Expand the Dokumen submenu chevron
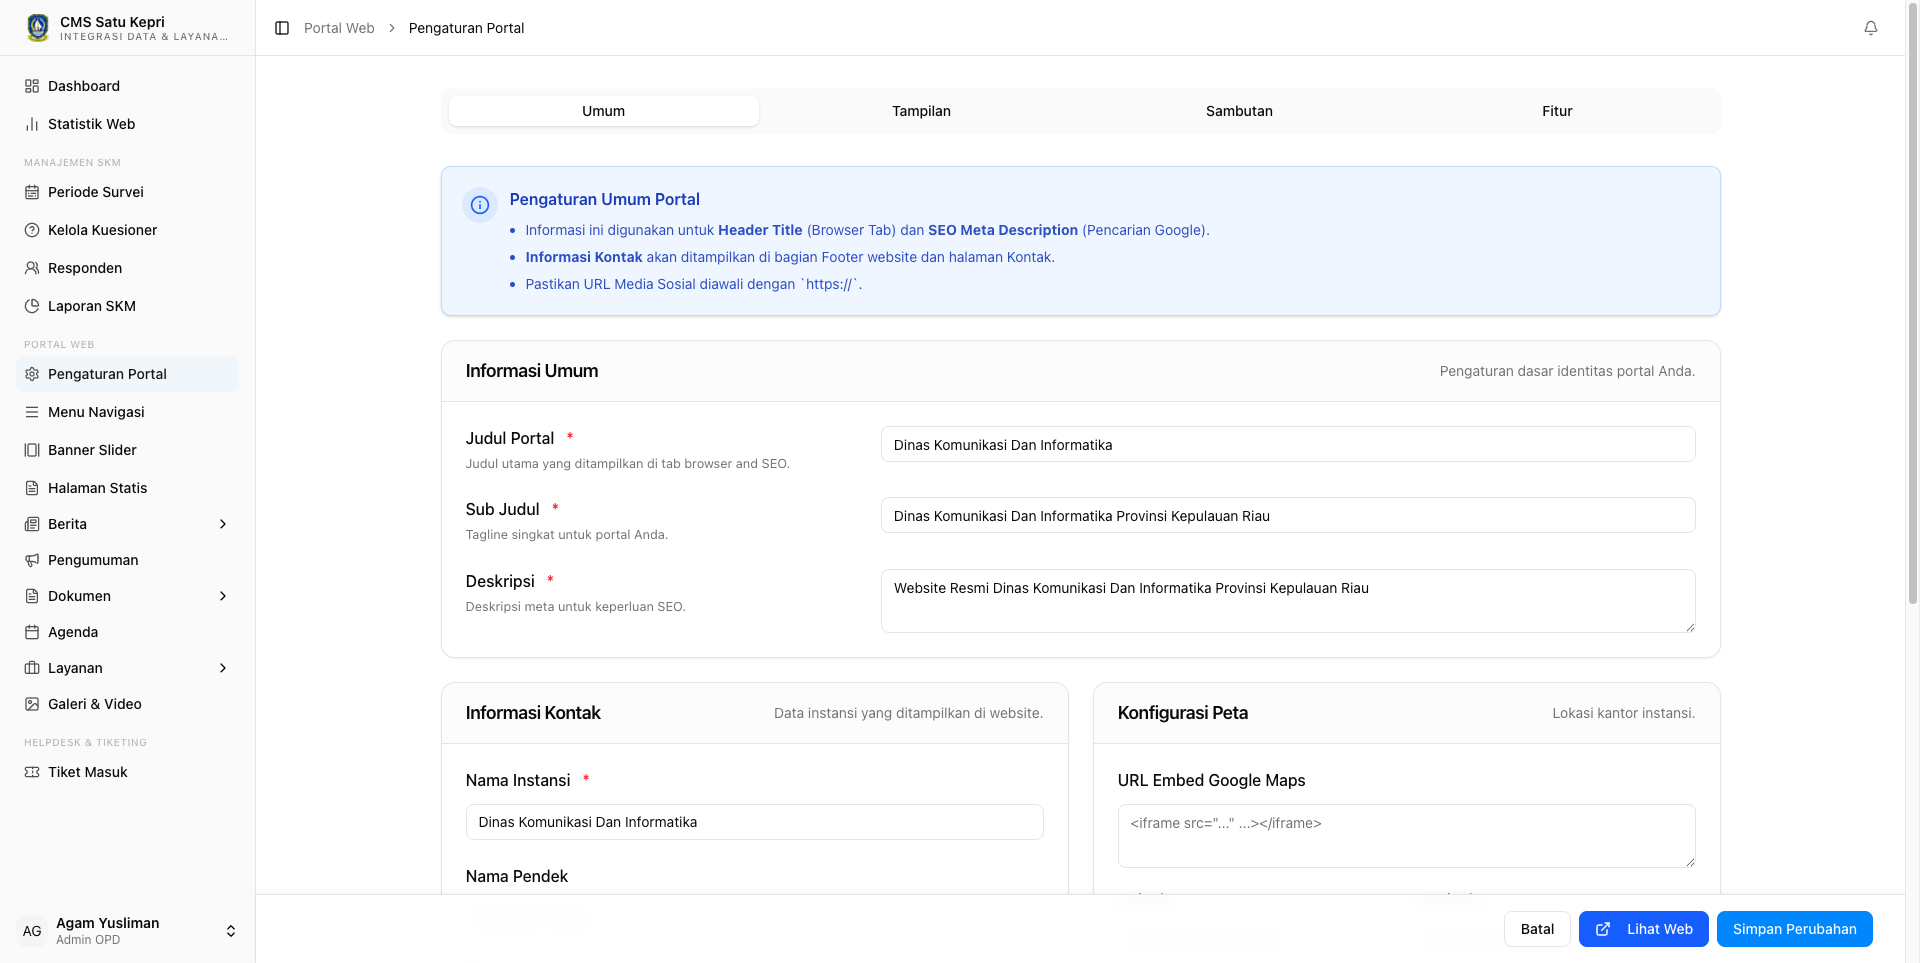The width and height of the screenshot is (1920, 963). pyautogui.click(x=223, y=596)
